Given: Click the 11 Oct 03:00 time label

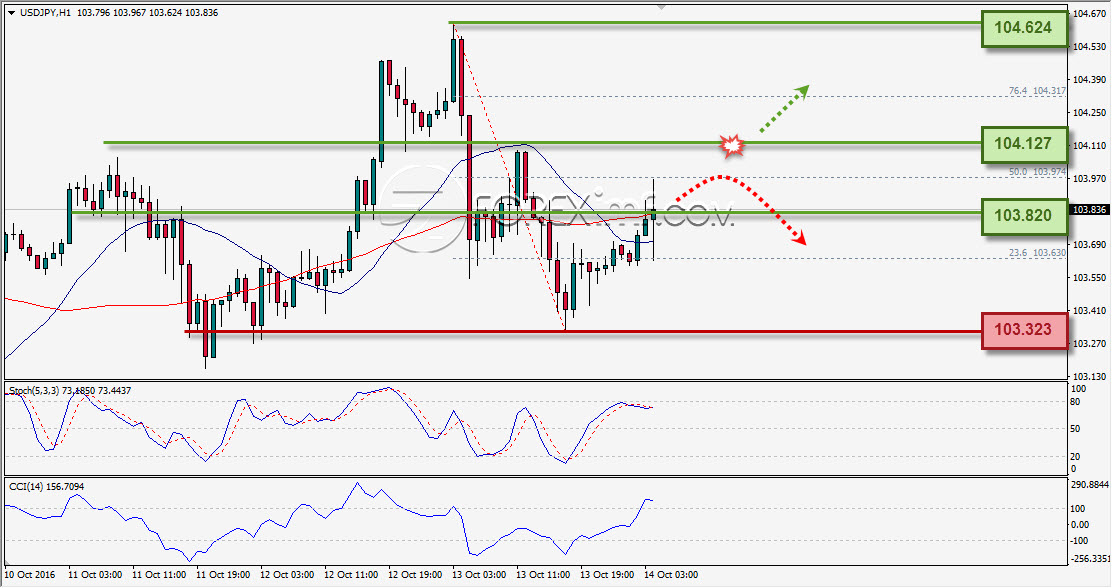Looking at the screenshot, I should tap(95, 575).
